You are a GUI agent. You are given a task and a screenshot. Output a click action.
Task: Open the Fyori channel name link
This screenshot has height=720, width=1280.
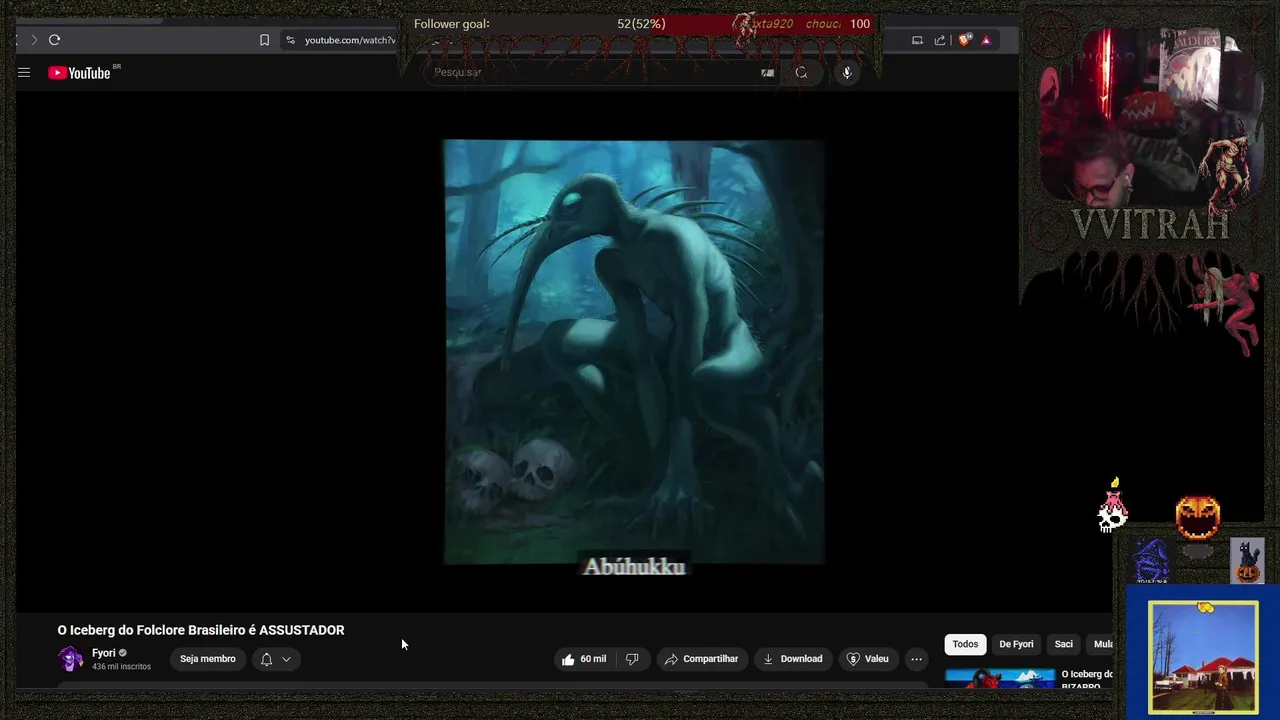point(104,653)
